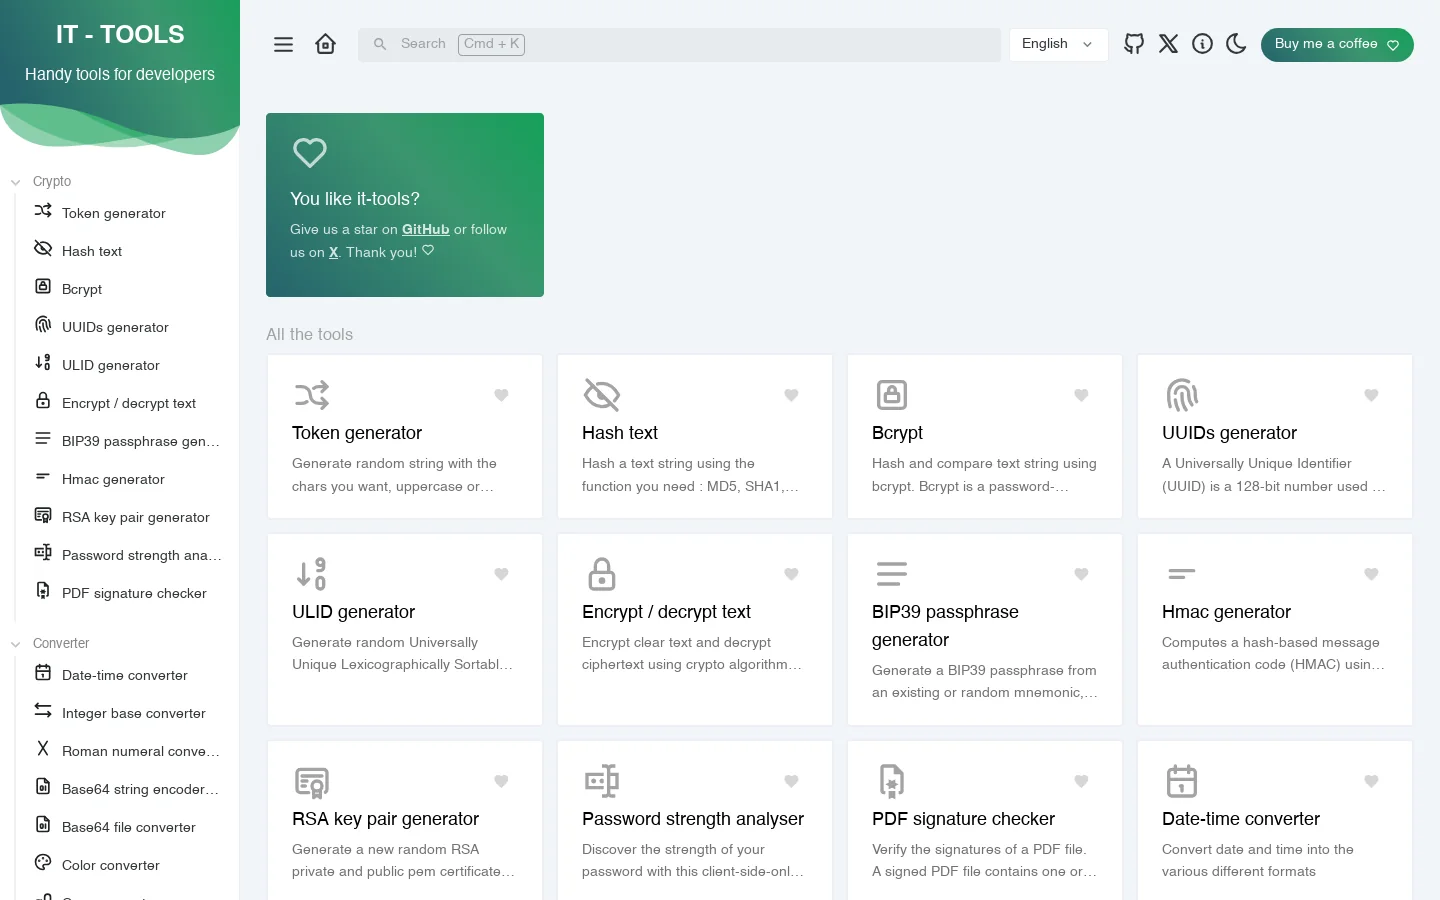The width and height of the screenshot is (1440, 900).
Task: Favorite the PDF signature checker card heart
Action: coord(1082,781)
